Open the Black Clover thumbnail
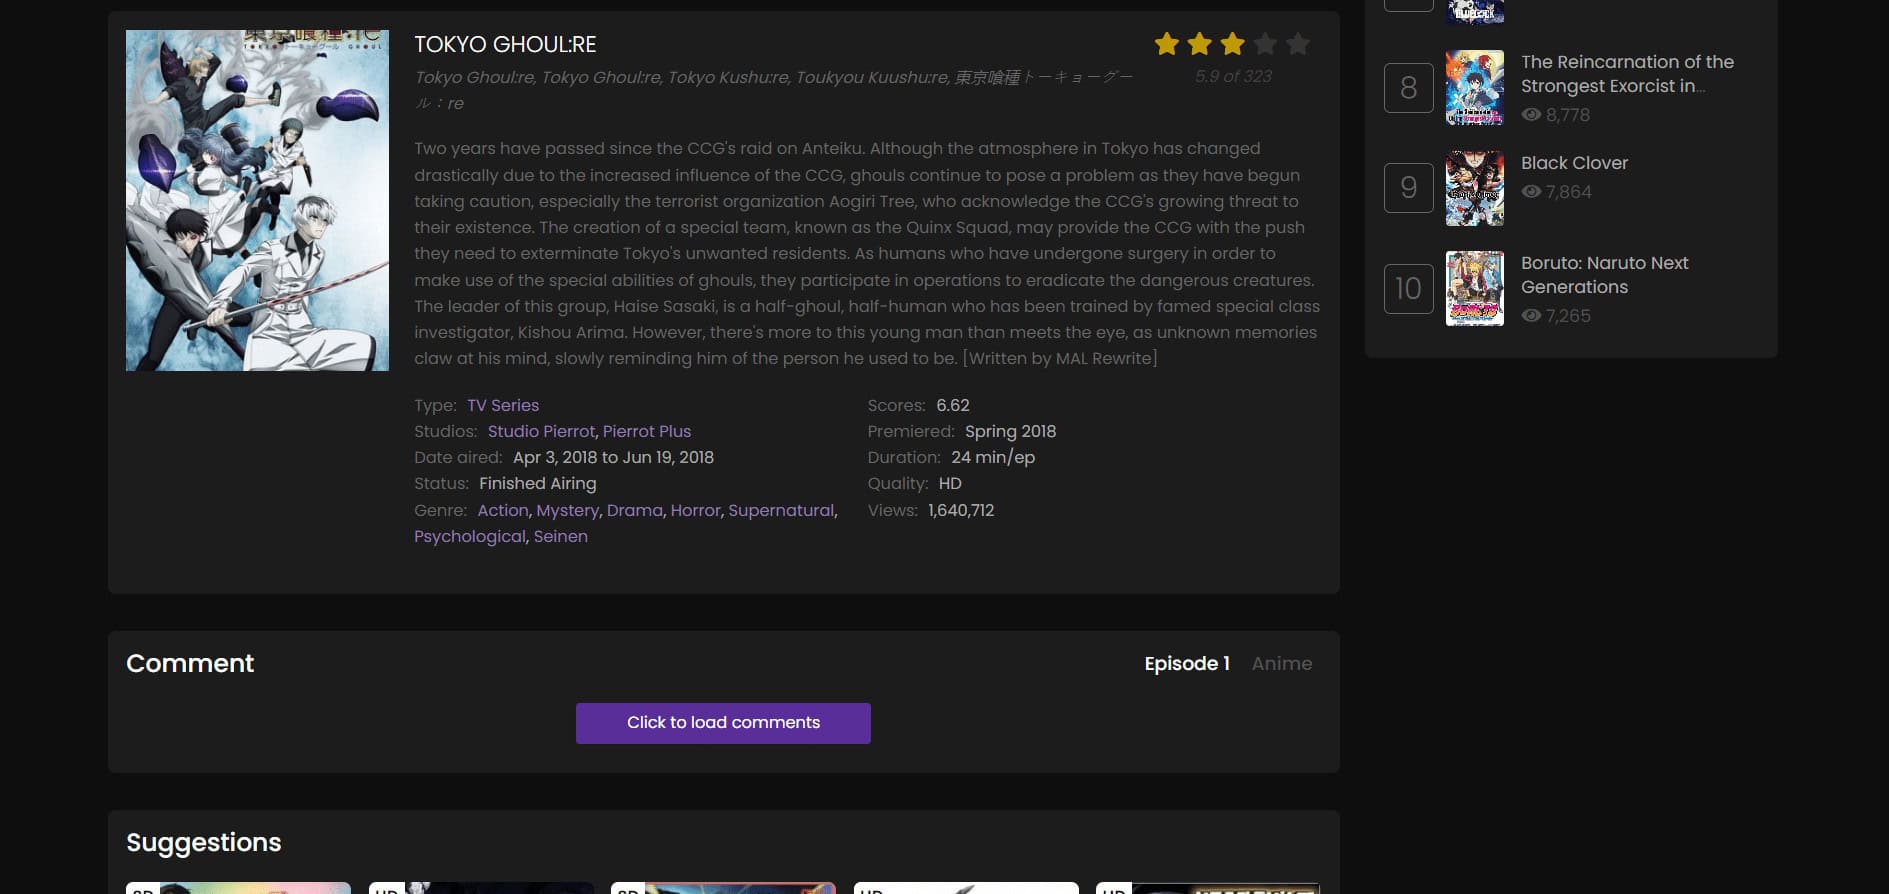This screenshot has width=1889, height=894. point(1475,188)
